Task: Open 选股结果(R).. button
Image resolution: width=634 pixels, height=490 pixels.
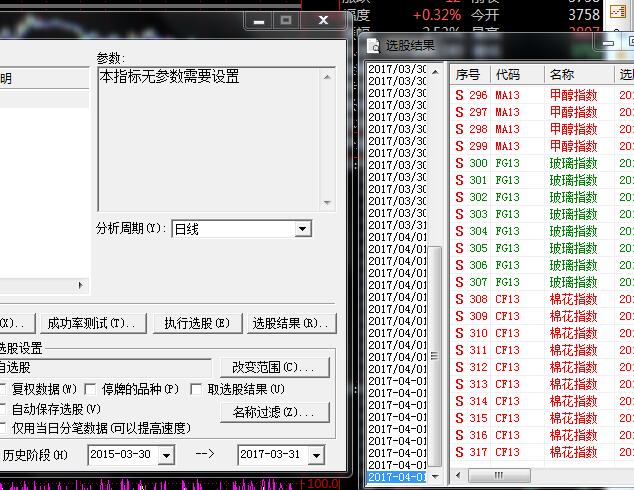Action: [291, 323]
